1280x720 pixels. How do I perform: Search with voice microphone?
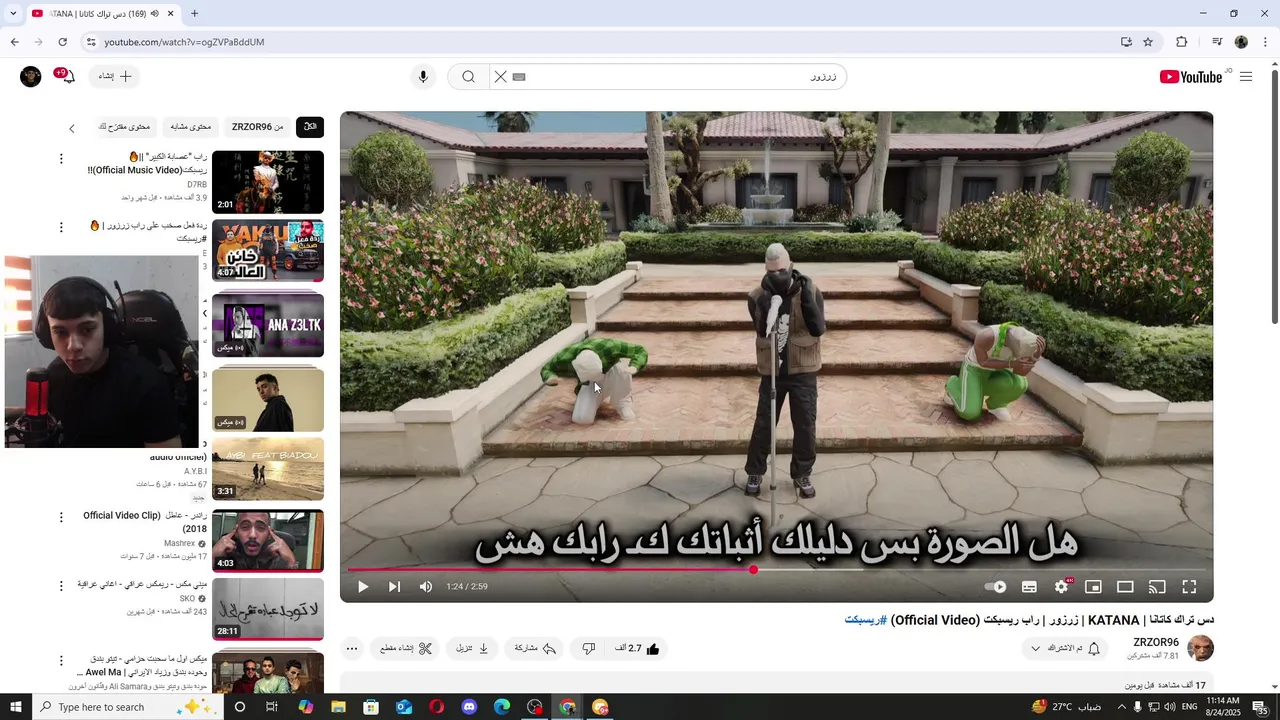423,77
